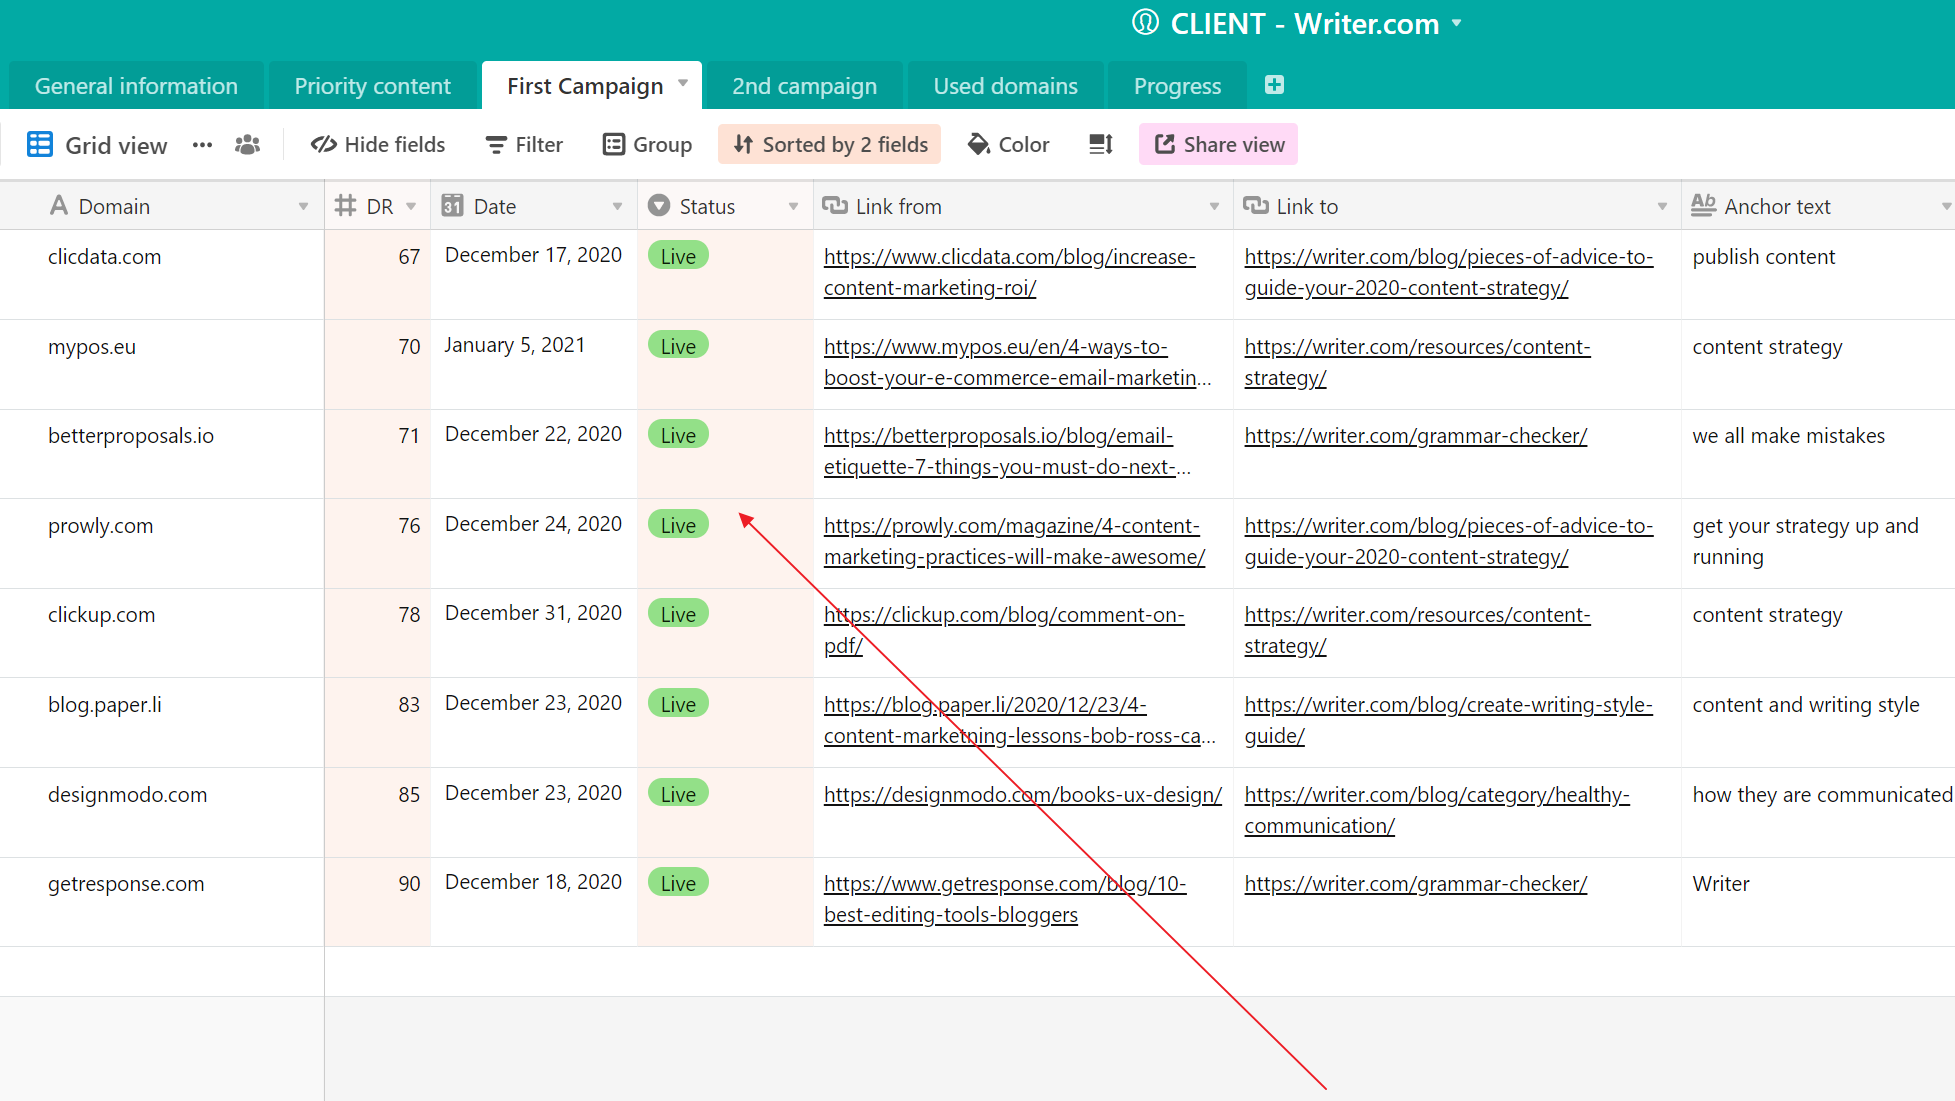This screenshot has height=1101, width=1955.
Task: Open Hide fields panel
Action: (x=378, y=145)
